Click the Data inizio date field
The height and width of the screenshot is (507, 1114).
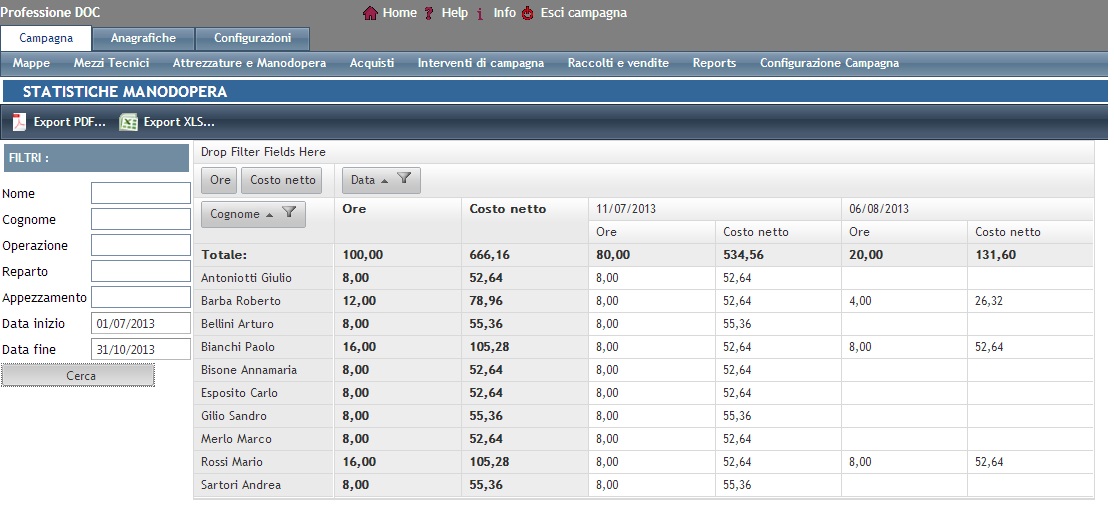tap(140, 323)
